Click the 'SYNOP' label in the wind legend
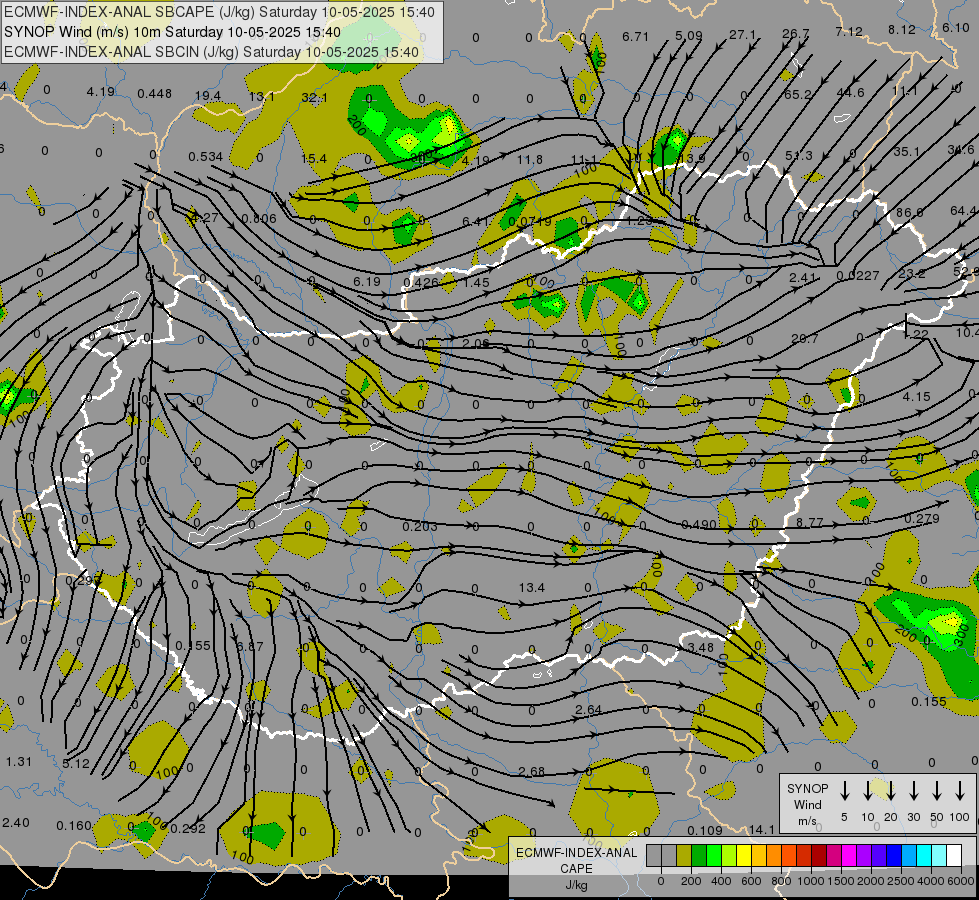Screen dimensions: 979x900 (x=807, y=788)
